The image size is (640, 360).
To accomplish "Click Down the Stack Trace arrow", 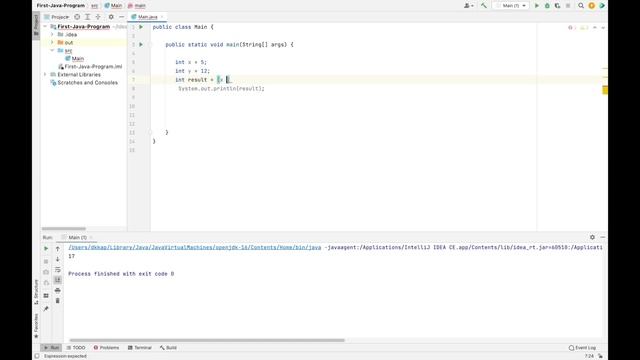I will point(58,259).
